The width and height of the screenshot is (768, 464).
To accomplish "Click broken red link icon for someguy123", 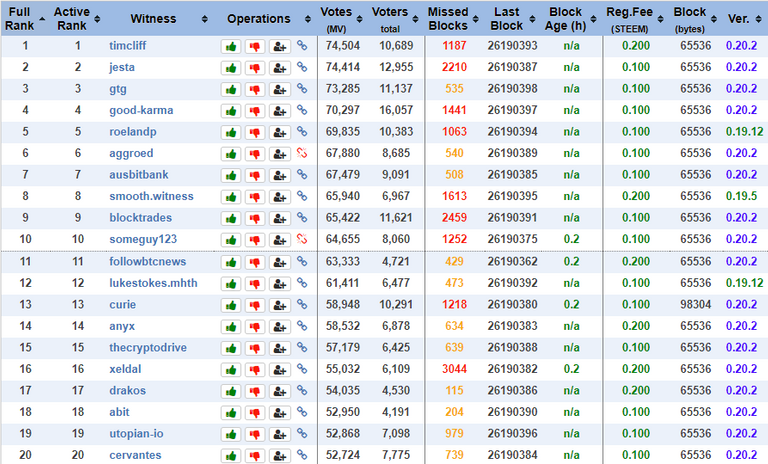I will [302, 240].
